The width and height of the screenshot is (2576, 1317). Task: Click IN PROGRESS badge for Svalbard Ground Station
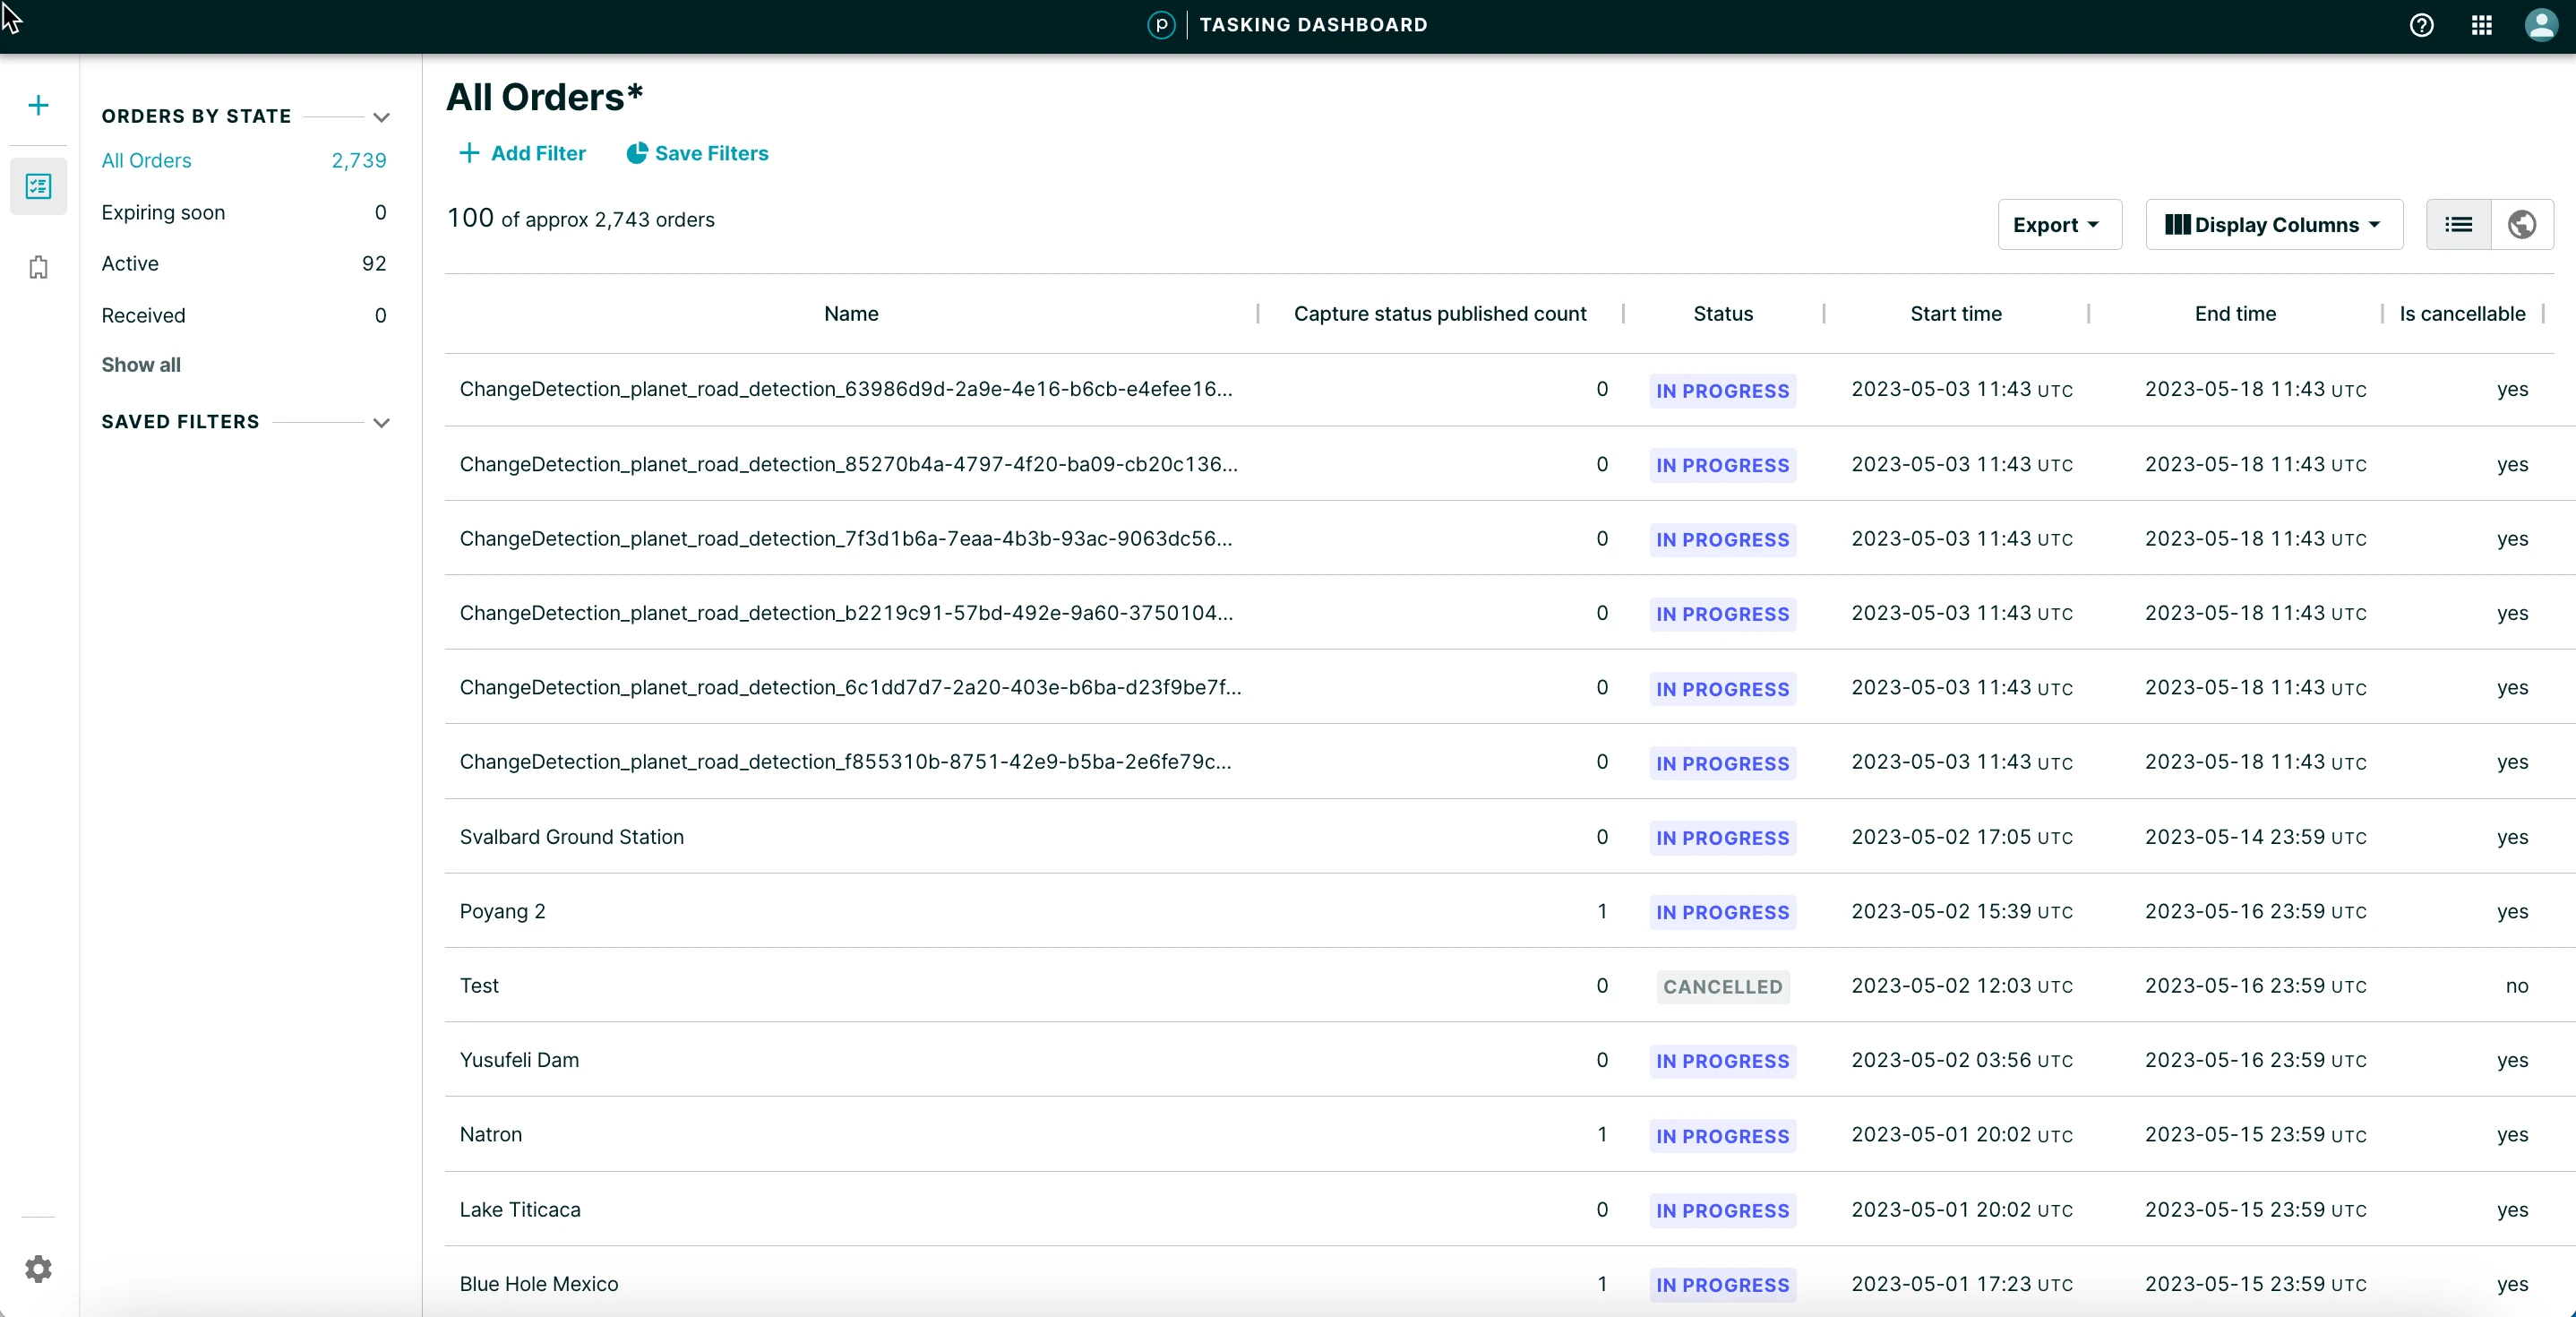[x=1722, y=838]
